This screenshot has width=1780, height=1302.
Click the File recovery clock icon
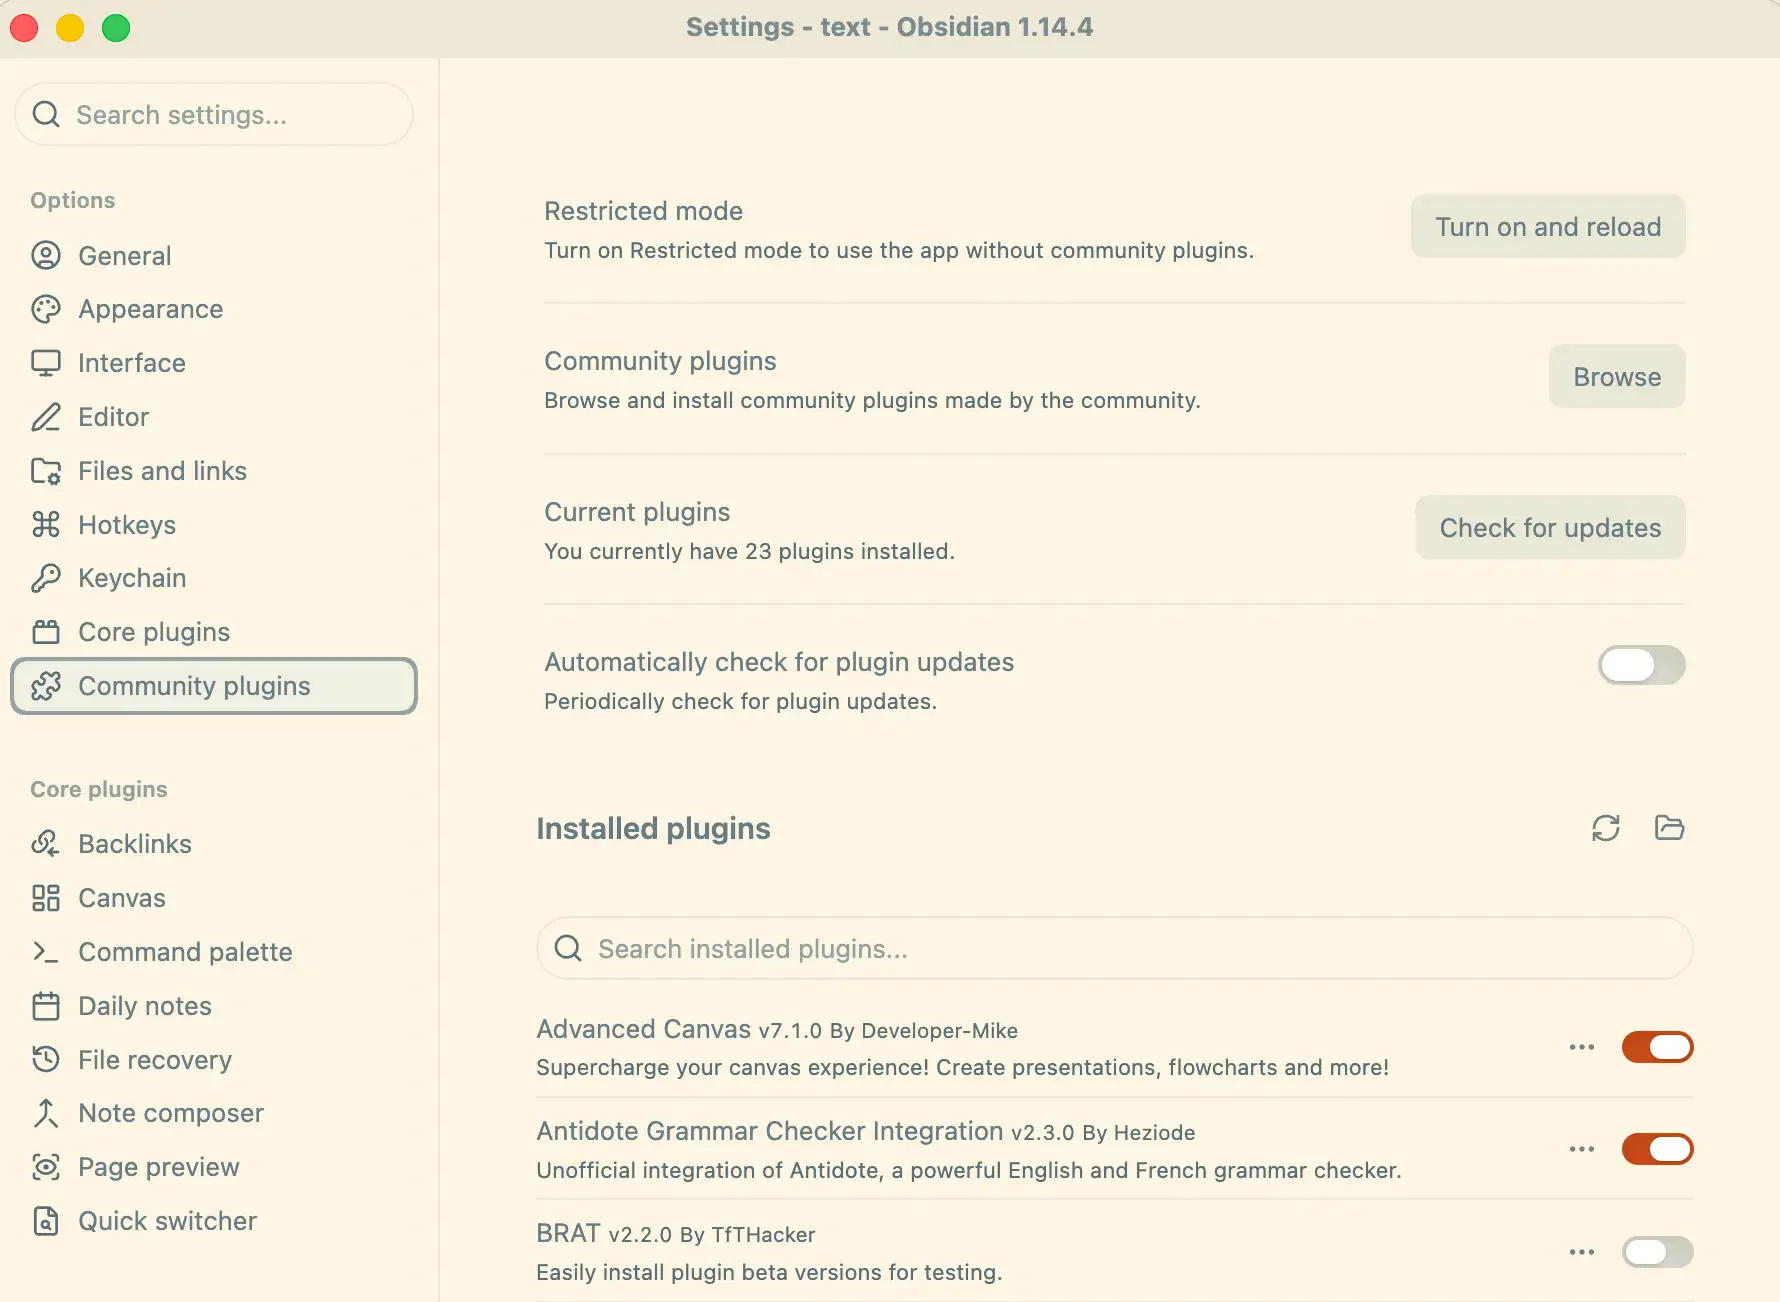46,1060
